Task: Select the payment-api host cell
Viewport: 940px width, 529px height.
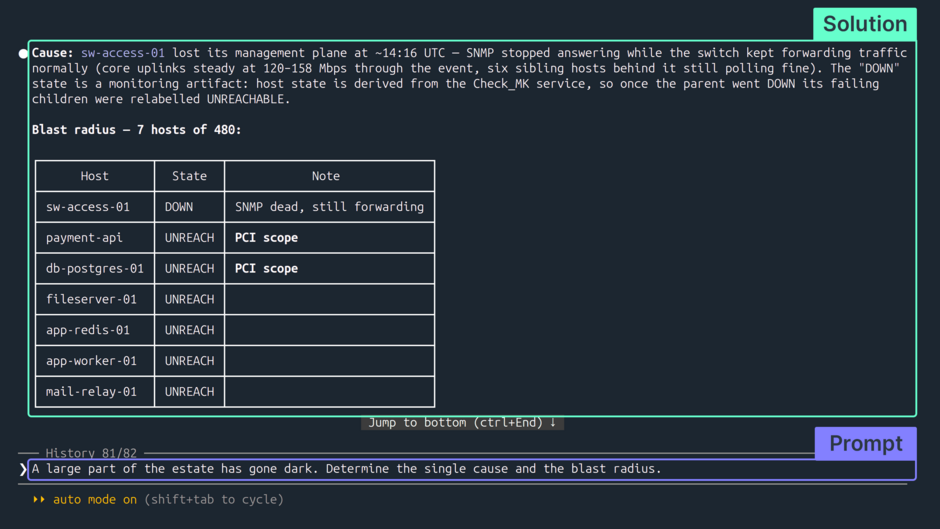Action: click(x=95, y=238)
